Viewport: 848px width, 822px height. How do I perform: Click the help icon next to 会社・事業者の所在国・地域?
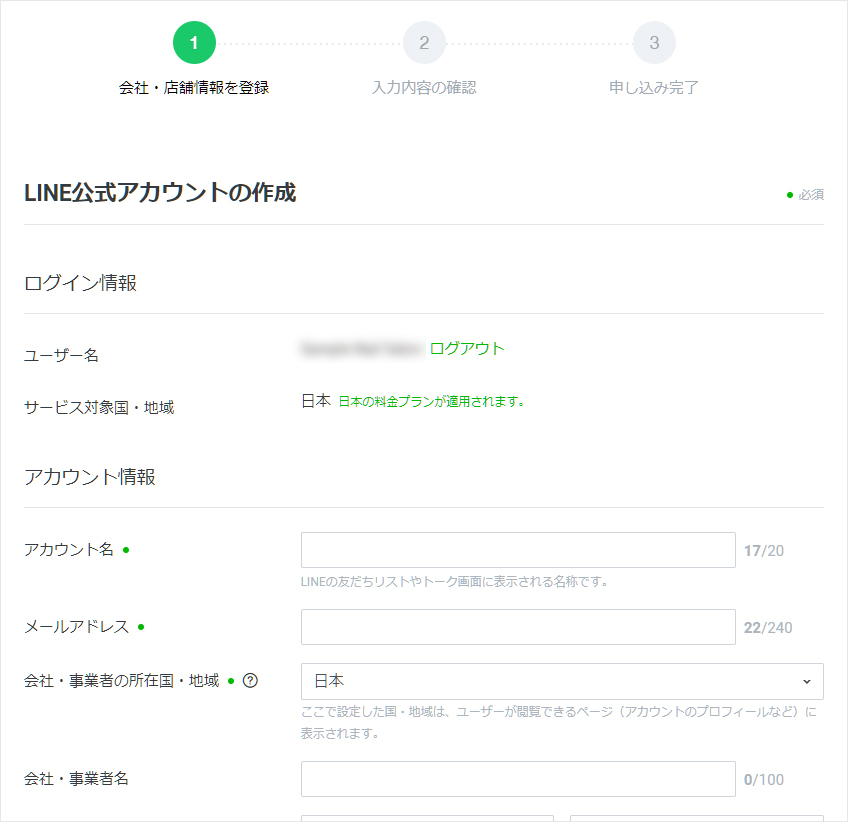[x=250, y=680]
